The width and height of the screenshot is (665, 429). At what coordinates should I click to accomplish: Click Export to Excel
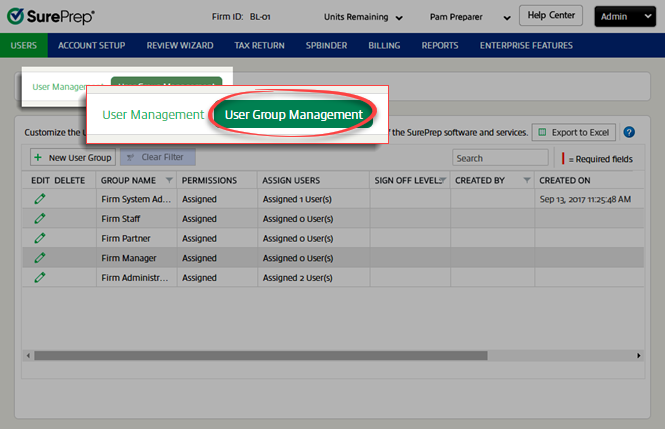574,132
